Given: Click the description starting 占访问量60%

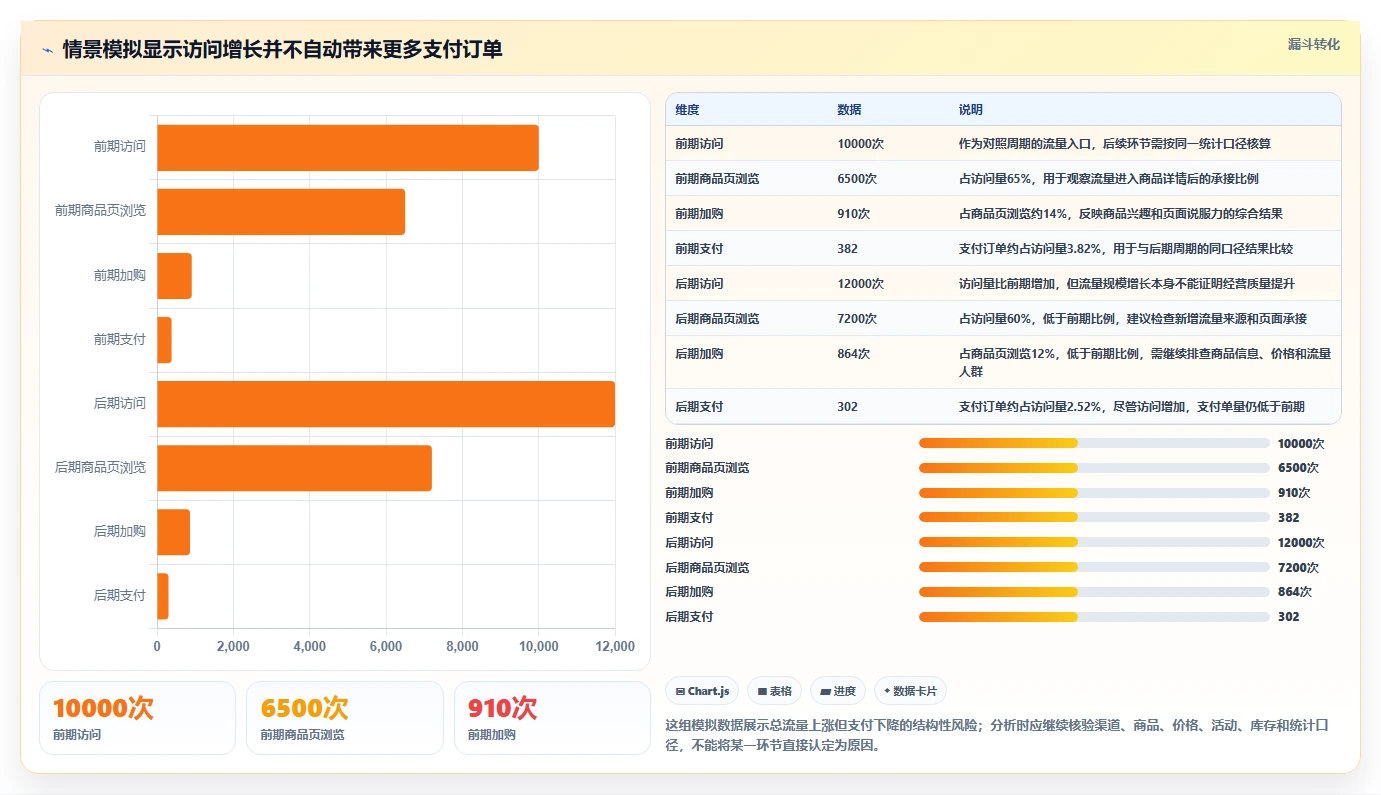Looking at the screenshot, I should coord(1133,319).
